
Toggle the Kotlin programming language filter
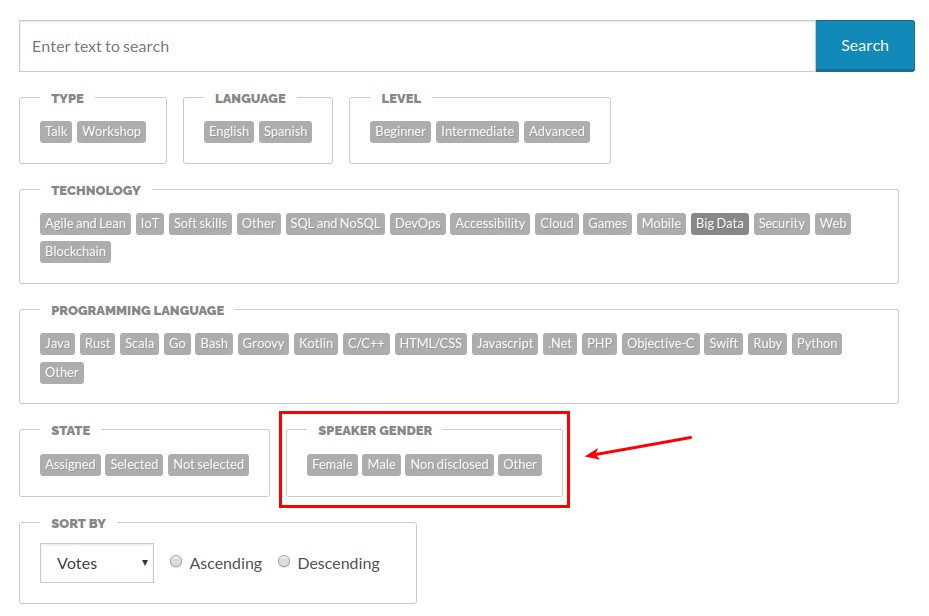(x=315, y=343)
